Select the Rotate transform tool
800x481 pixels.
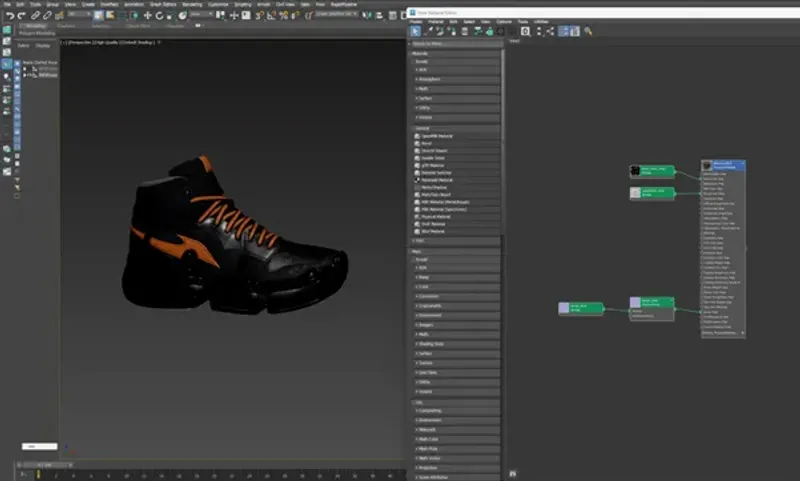click(160, 16)
